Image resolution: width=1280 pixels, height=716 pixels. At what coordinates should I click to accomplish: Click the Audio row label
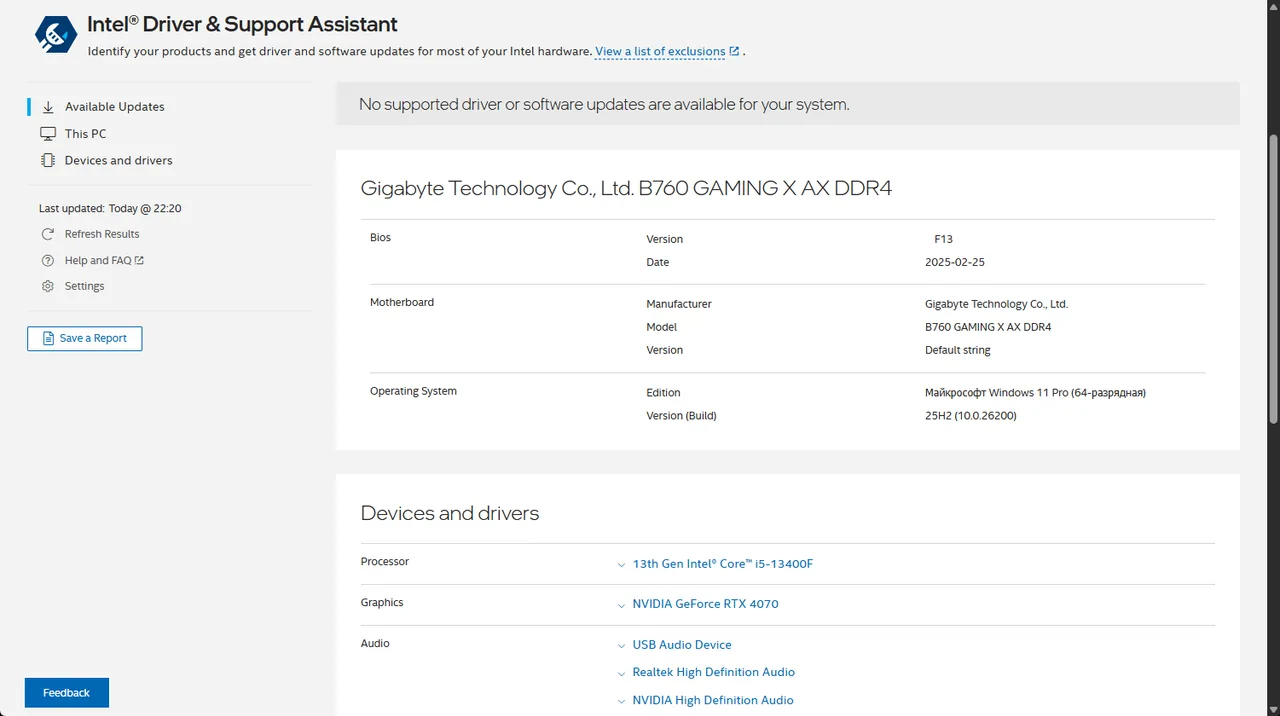[375, 644]
